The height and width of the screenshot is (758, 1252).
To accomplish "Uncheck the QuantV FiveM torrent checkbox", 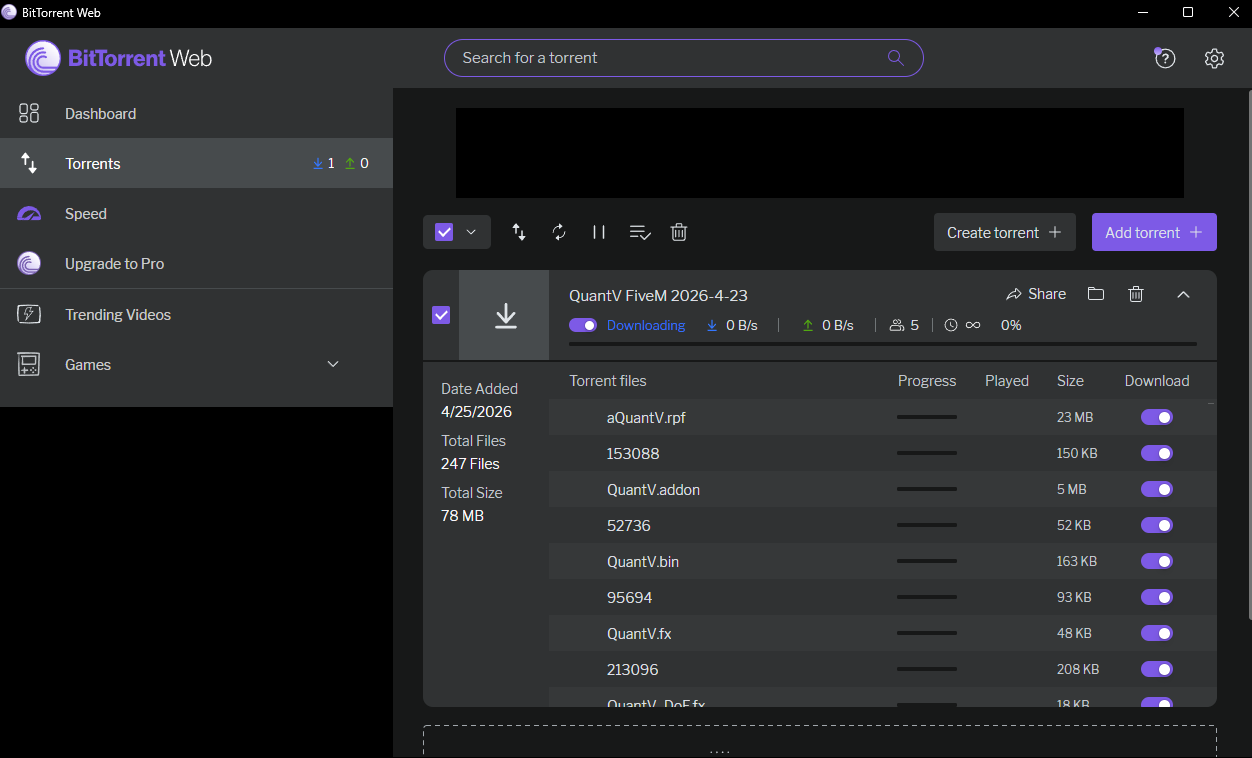I will (x=441, y=315).
